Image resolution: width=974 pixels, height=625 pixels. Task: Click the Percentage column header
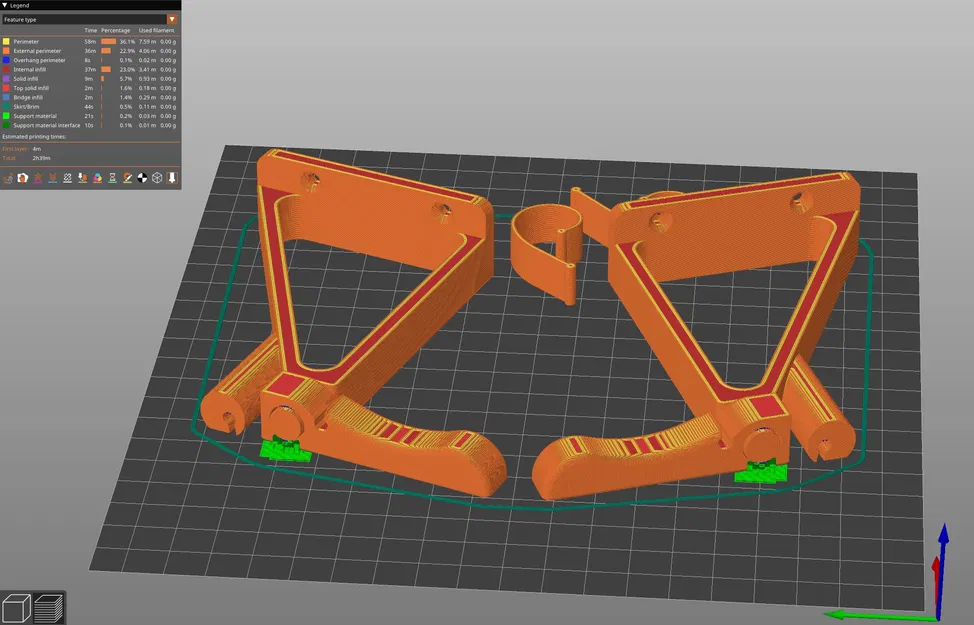[116, 30]
